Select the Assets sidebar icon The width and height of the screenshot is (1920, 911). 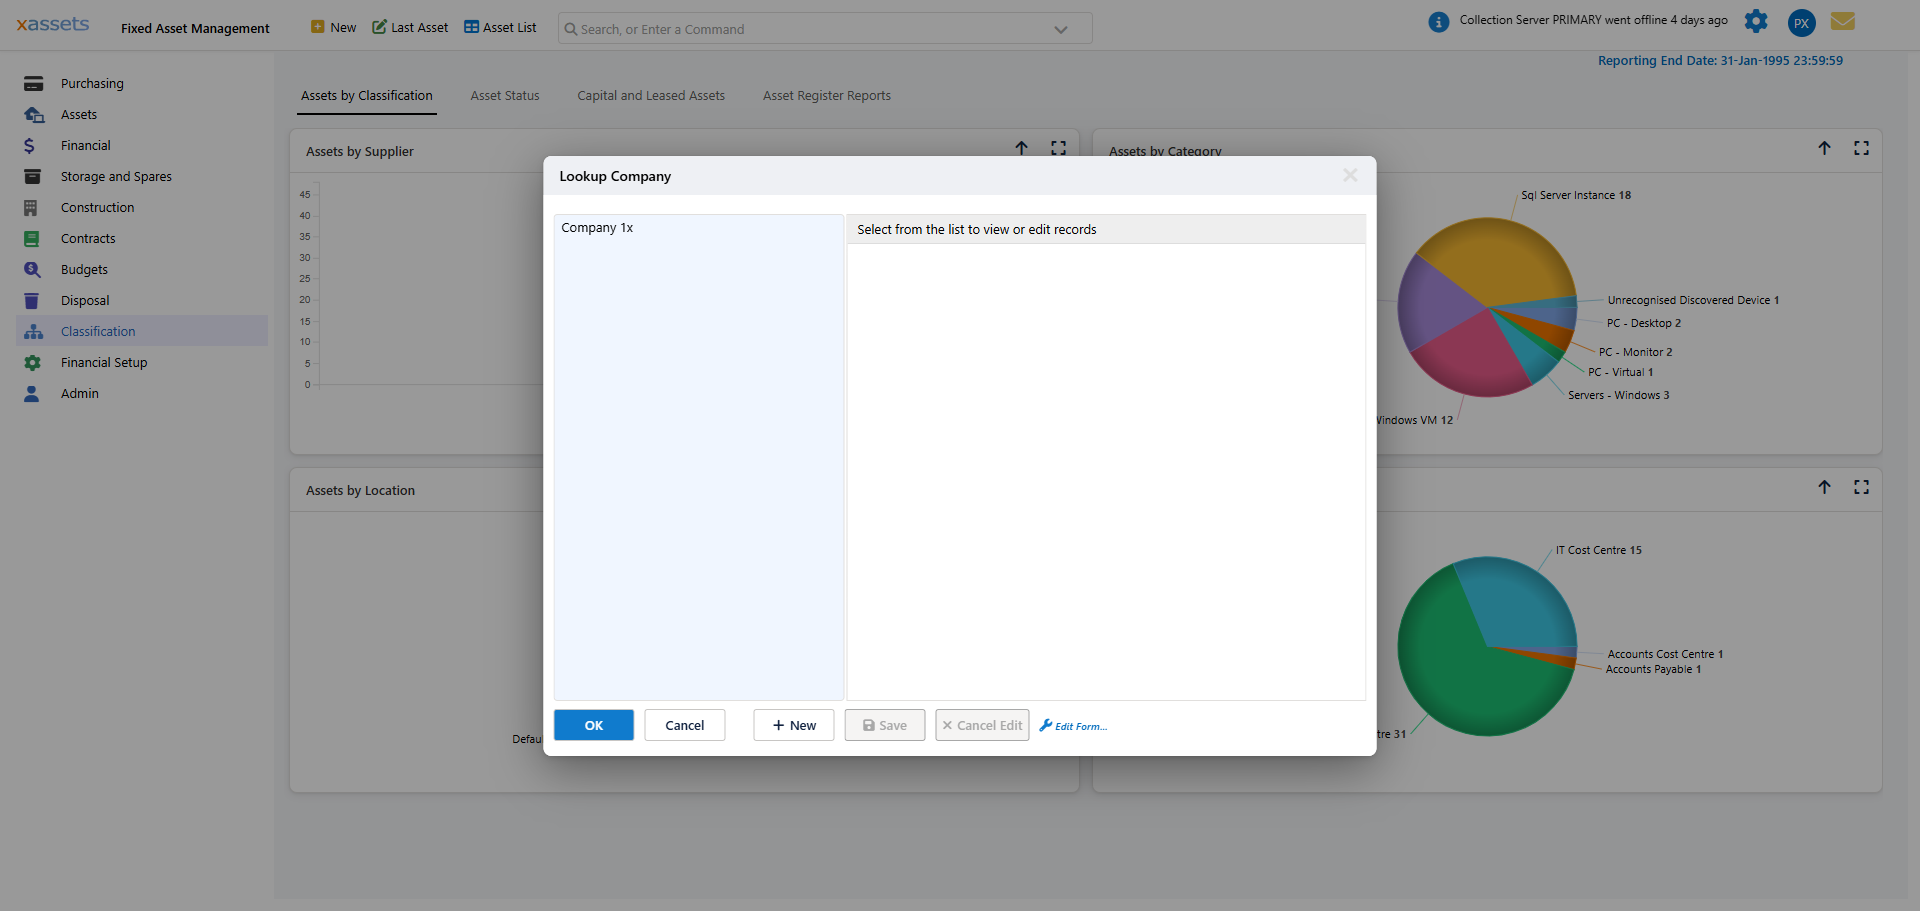[33, 114]
